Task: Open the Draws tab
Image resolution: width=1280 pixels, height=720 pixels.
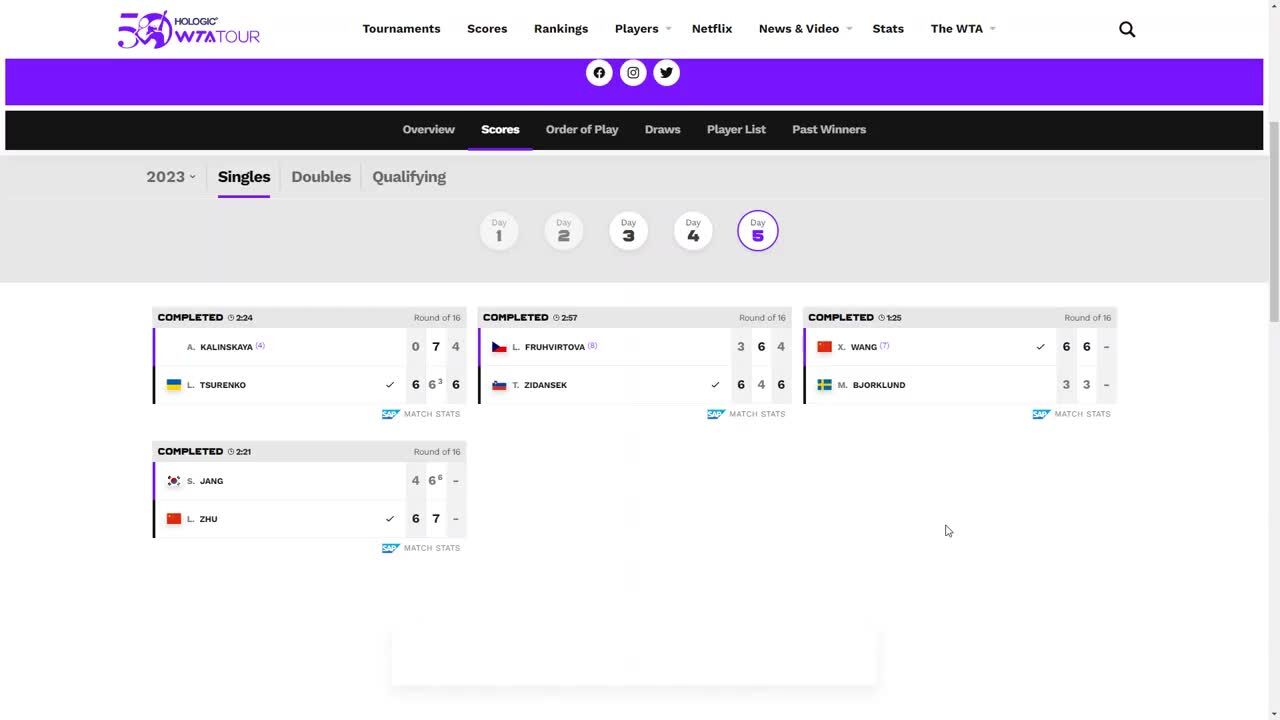Action: 662,130
